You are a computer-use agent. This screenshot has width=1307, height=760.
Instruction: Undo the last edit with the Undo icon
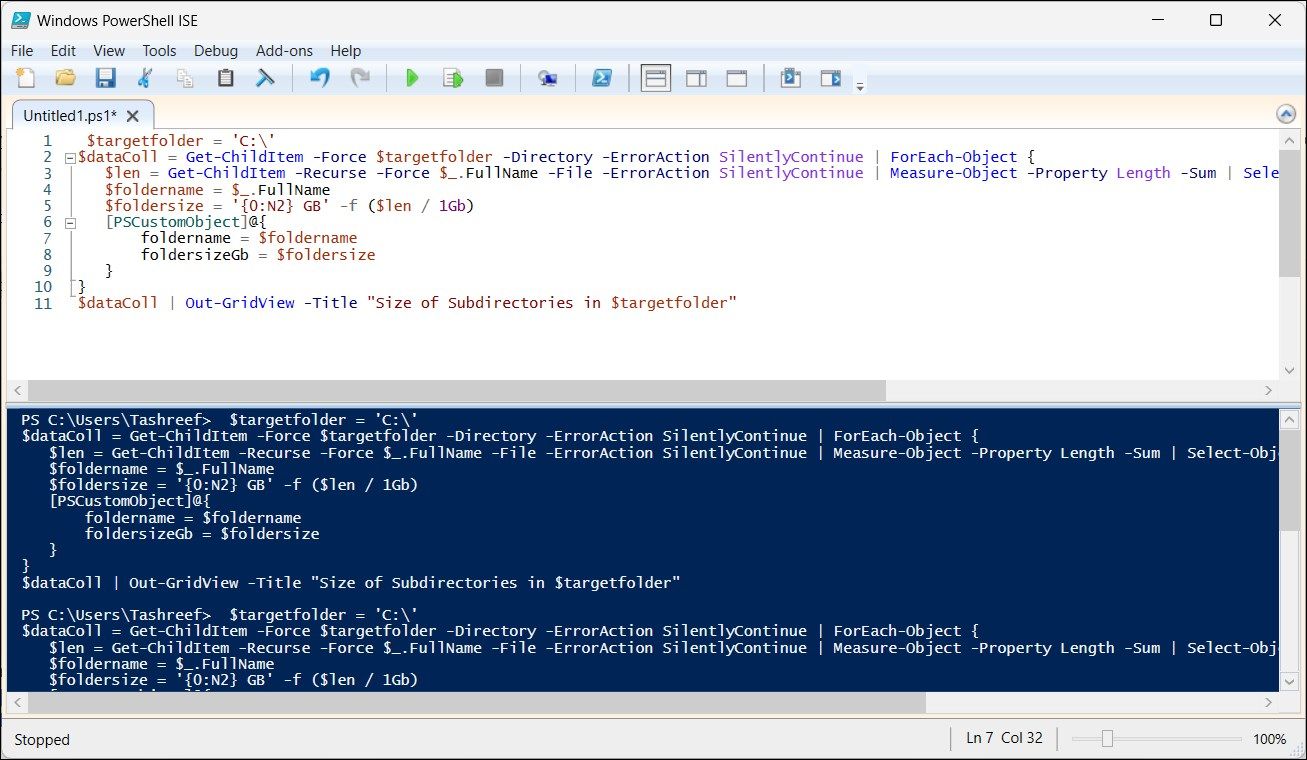coord(318,77)
